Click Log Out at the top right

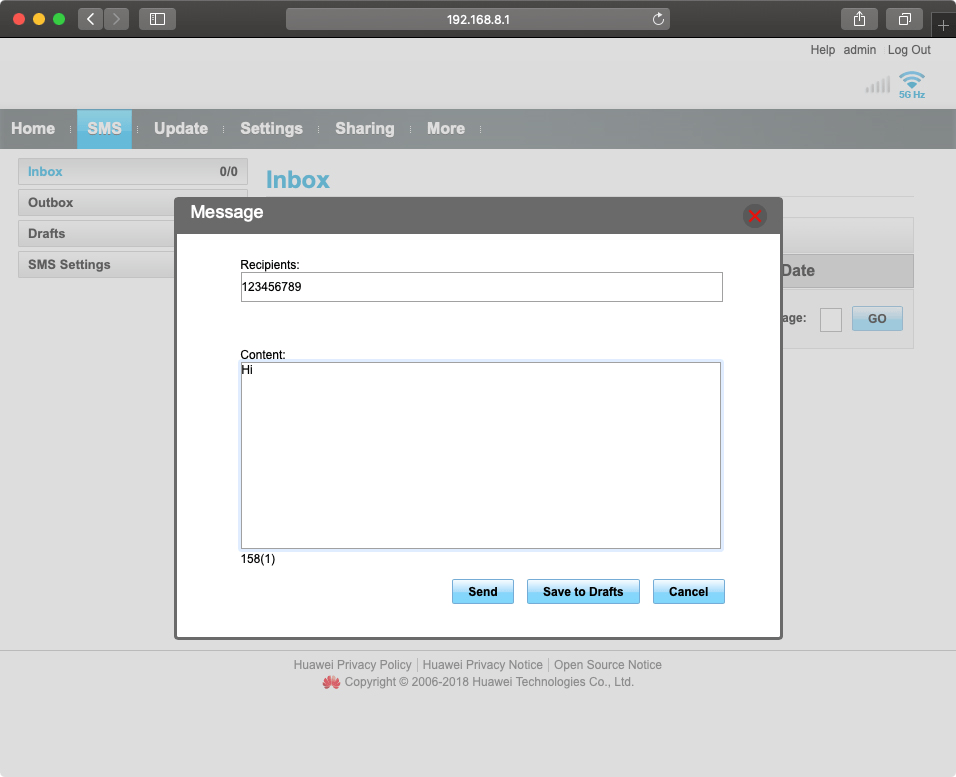click(908, 49)
